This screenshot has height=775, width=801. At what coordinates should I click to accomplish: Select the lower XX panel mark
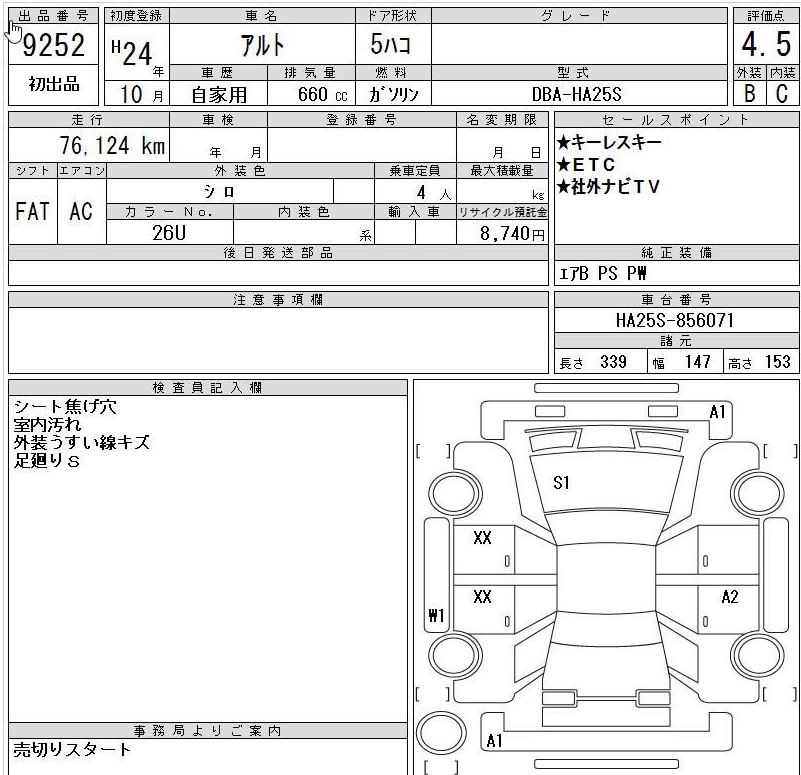pos(482,596)
